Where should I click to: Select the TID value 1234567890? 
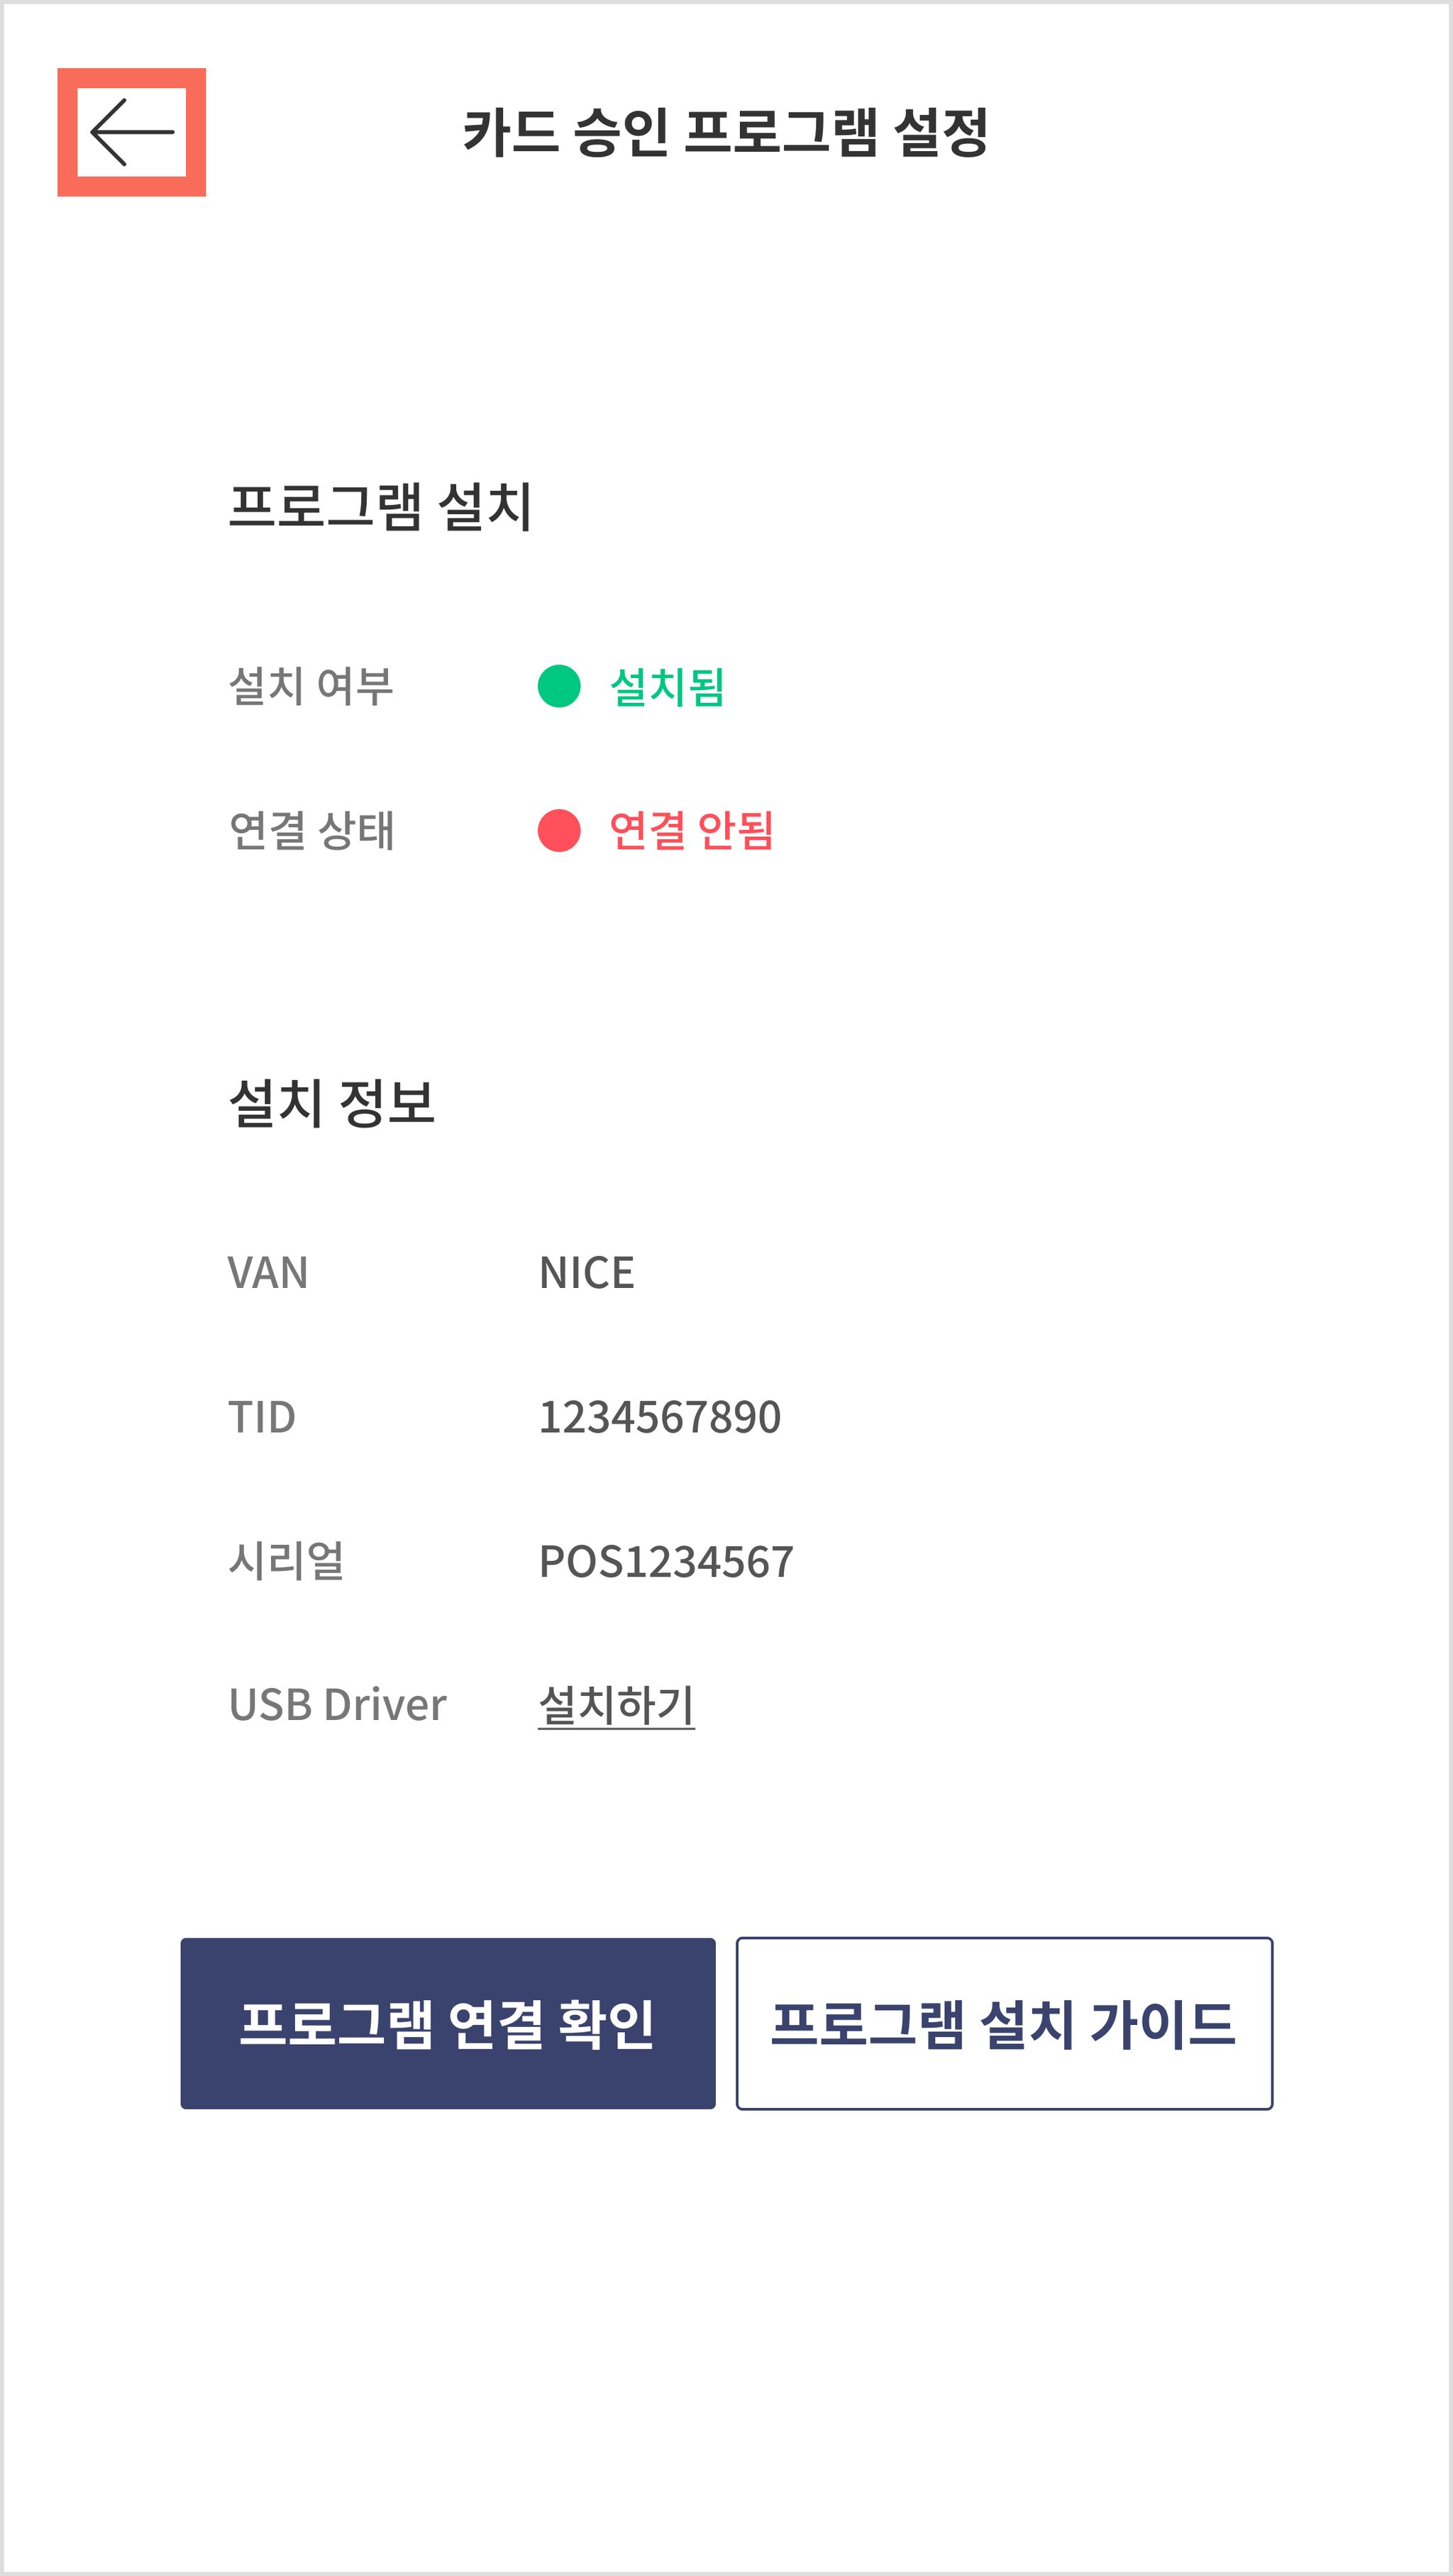click(659, 1417)
